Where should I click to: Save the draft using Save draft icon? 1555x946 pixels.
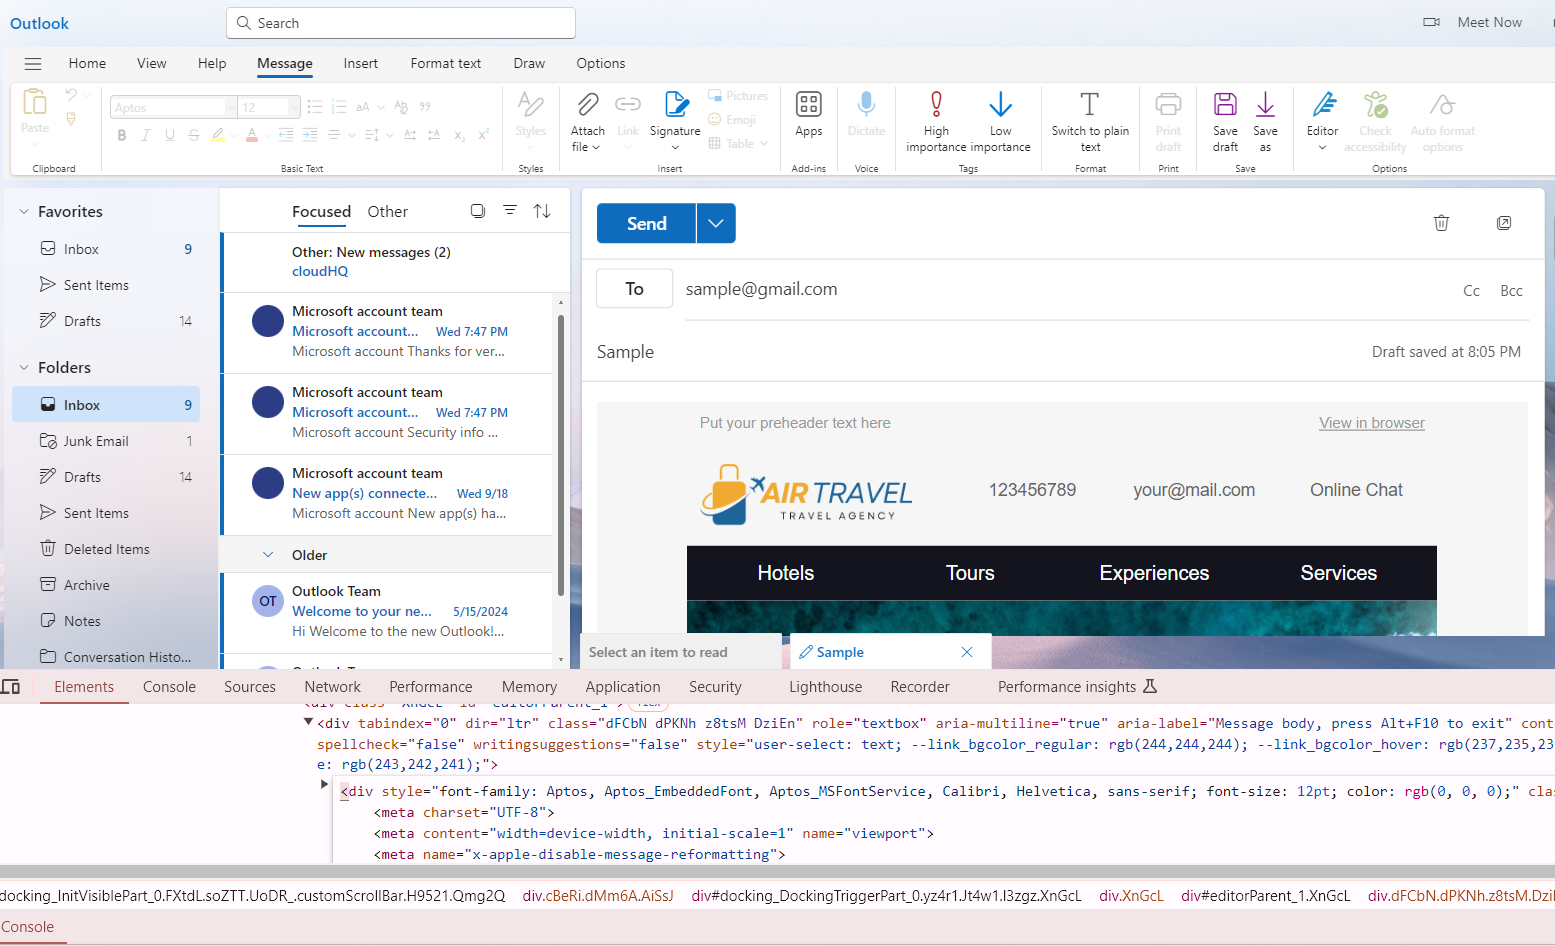(1224, 120)
